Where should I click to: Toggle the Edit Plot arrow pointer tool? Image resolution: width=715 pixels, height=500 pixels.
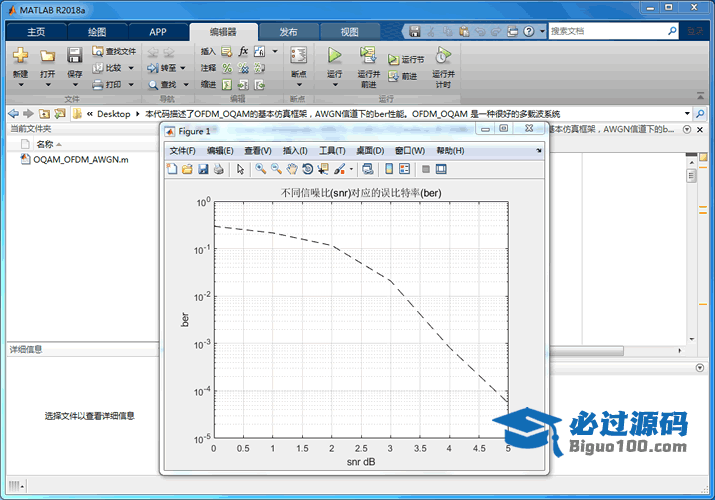(240, 169)
